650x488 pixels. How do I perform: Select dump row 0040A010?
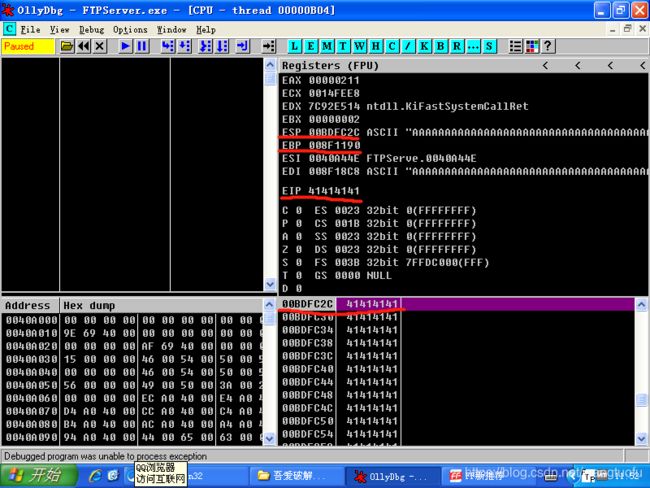[133, 333]
